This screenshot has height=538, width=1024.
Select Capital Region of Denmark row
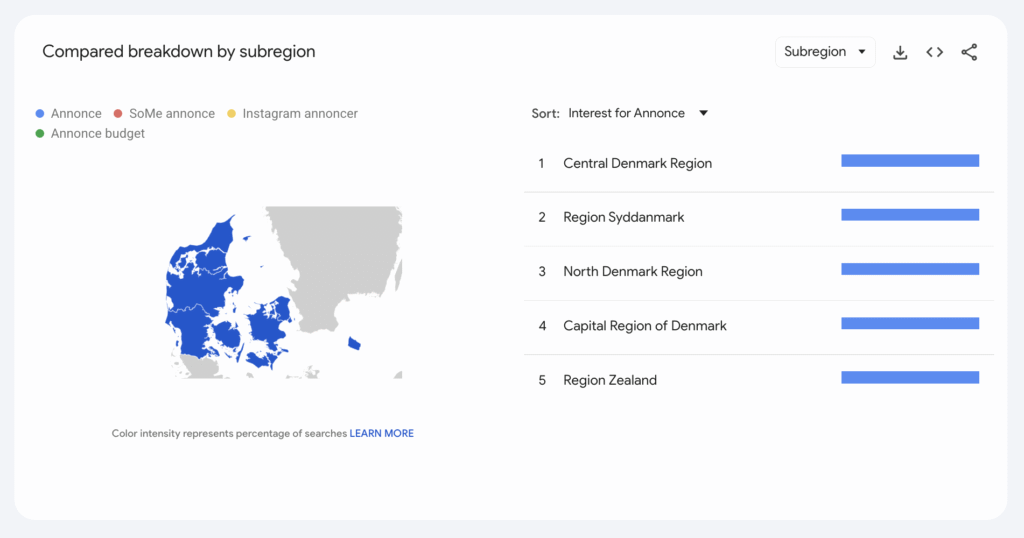[x=759, y=326]
